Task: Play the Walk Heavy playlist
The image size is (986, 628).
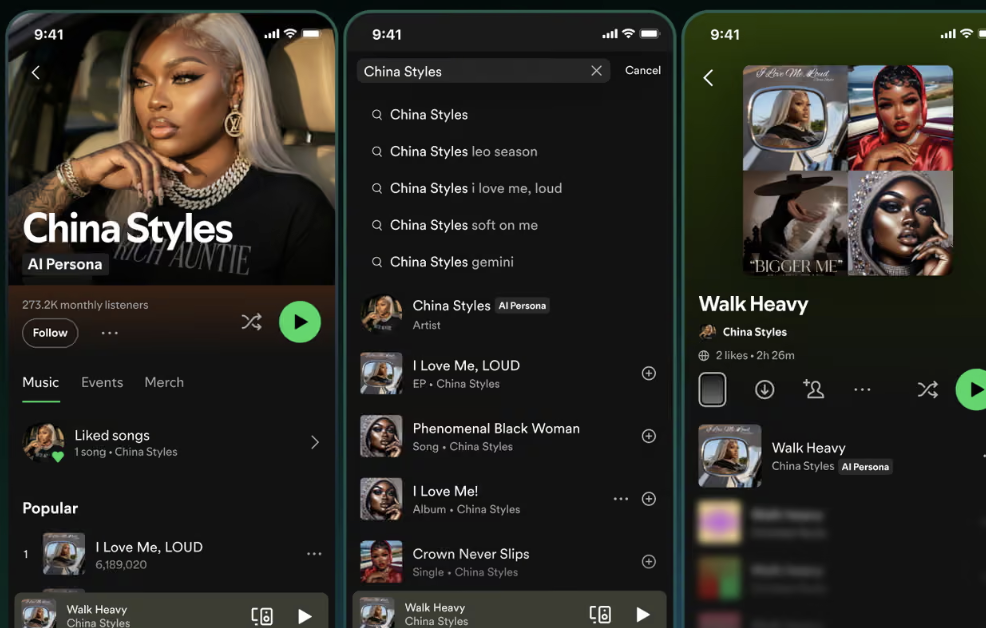Action: tap(972, 390)
